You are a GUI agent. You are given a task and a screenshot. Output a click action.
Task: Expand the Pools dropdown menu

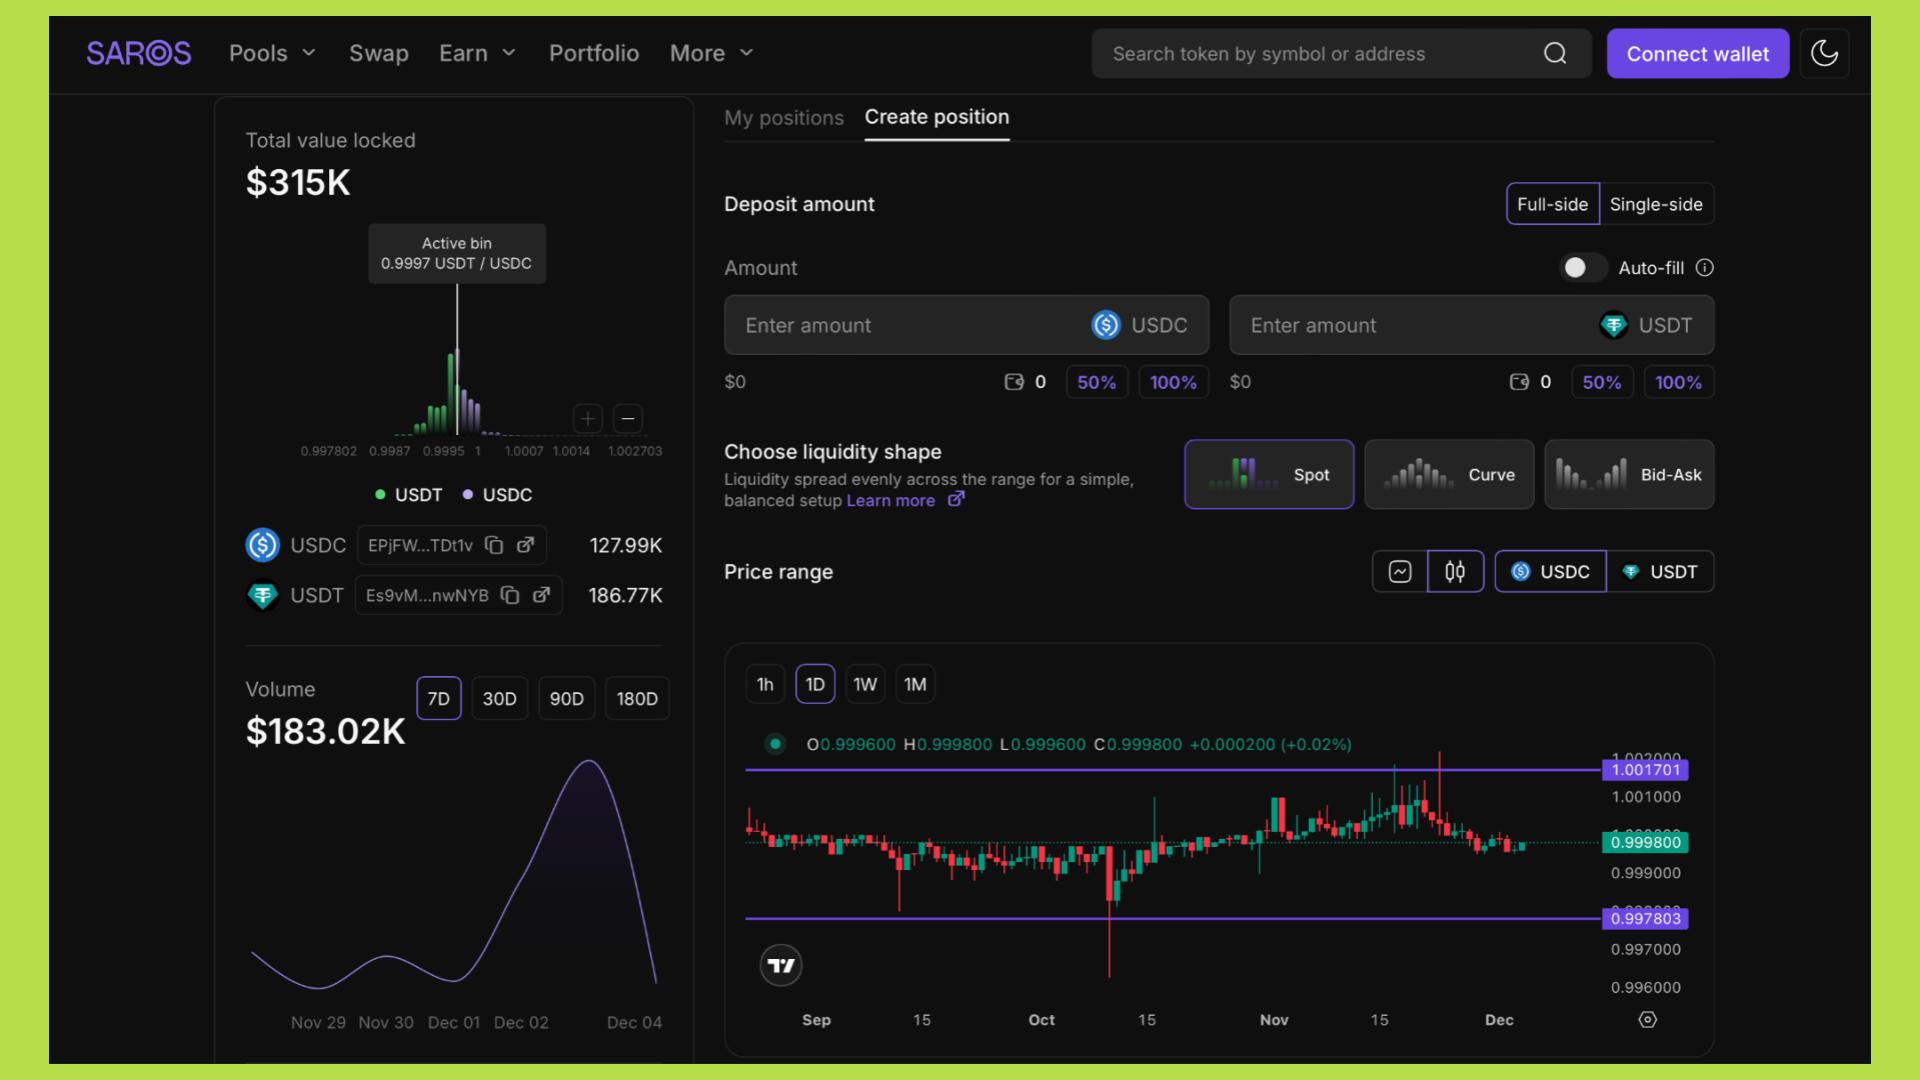point(272,53)
